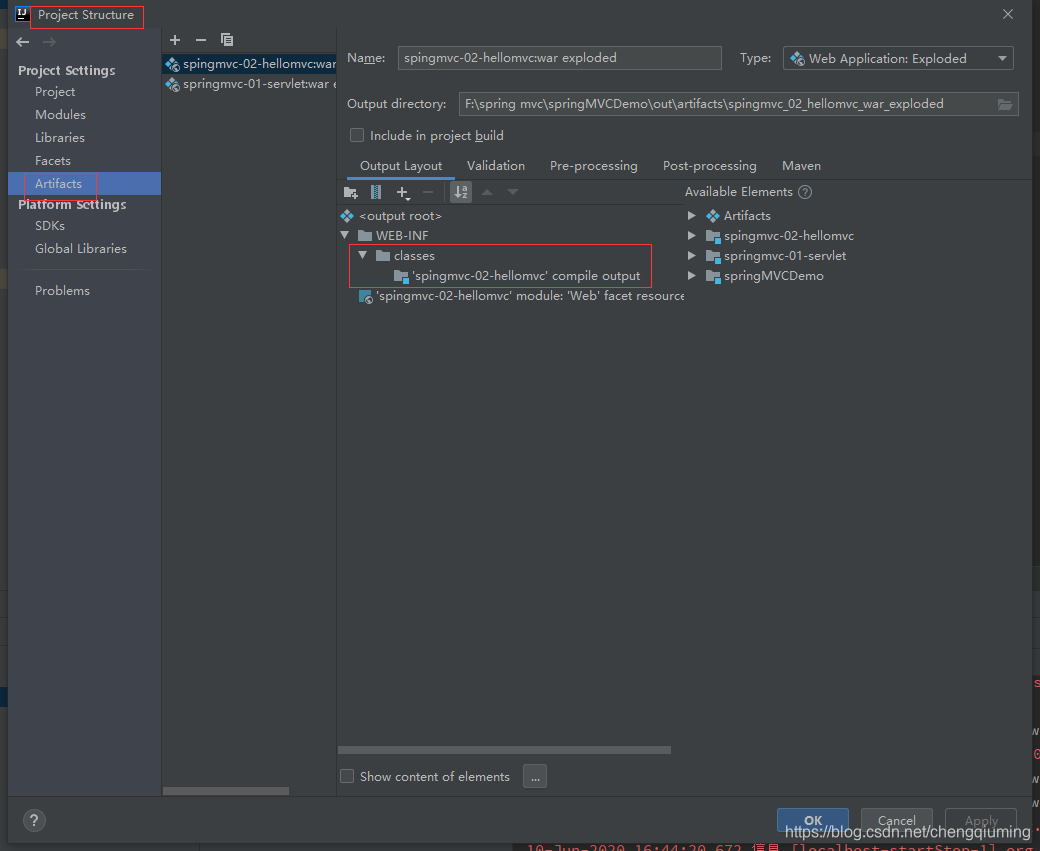Viewport: 1040px width, 851px height.
Task: Collapse the classes folder node
Action: pyautogui.click(x=363, y=255)
